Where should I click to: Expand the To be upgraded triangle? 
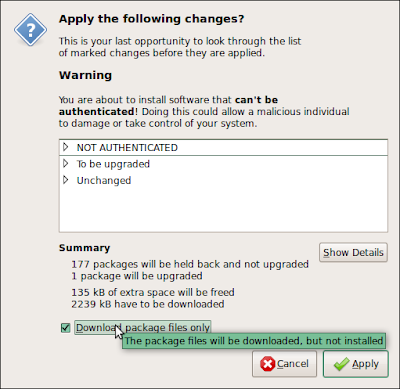[66, 163]
